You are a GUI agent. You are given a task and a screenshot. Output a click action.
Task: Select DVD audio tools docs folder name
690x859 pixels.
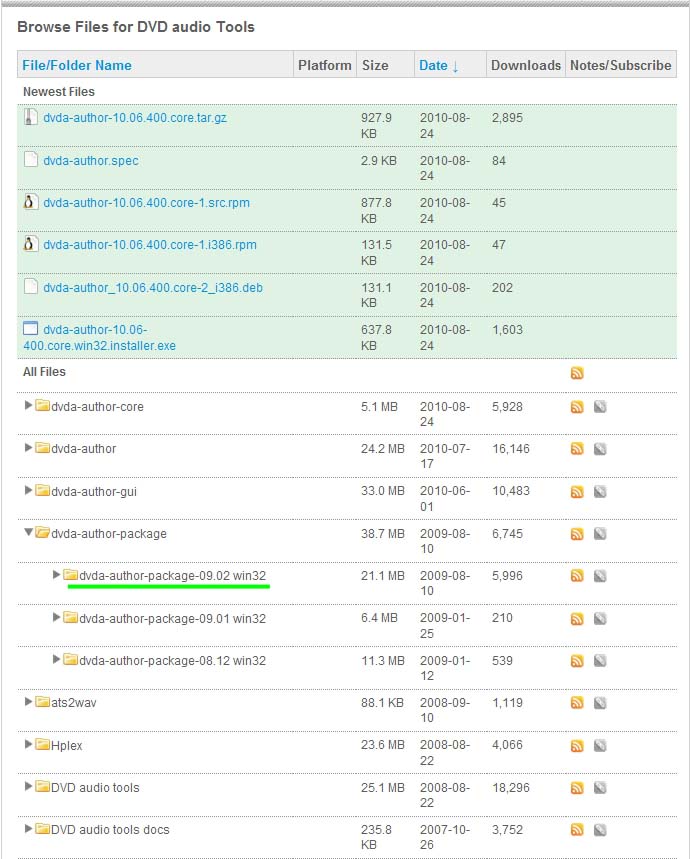(110, 830)
